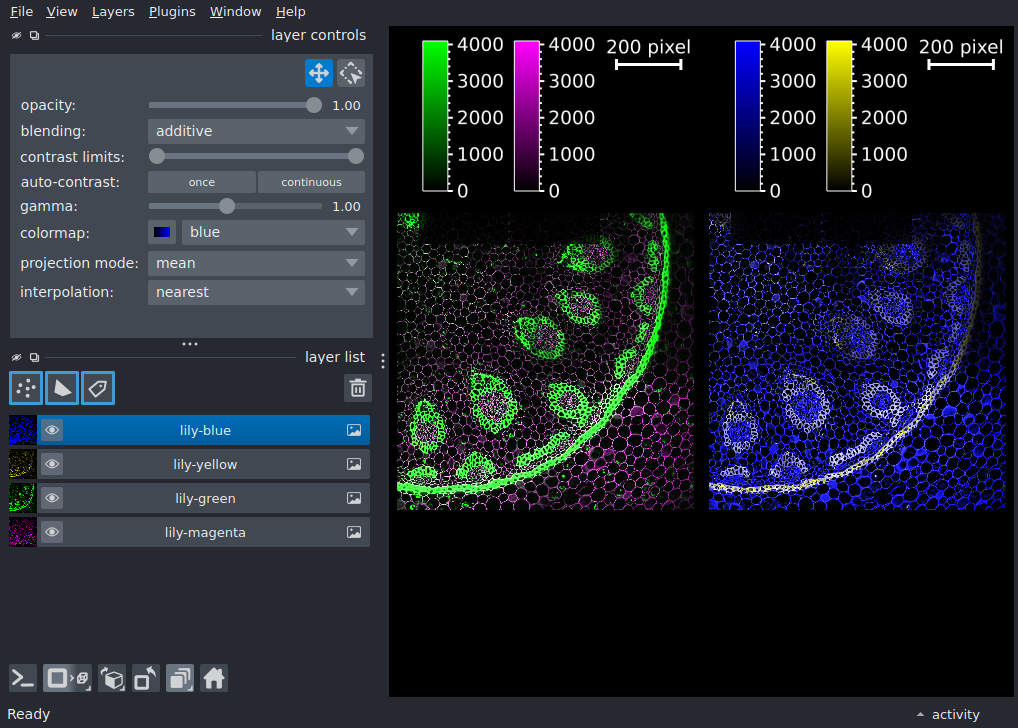Transpose the displayed dimensions

click(145, 679)
